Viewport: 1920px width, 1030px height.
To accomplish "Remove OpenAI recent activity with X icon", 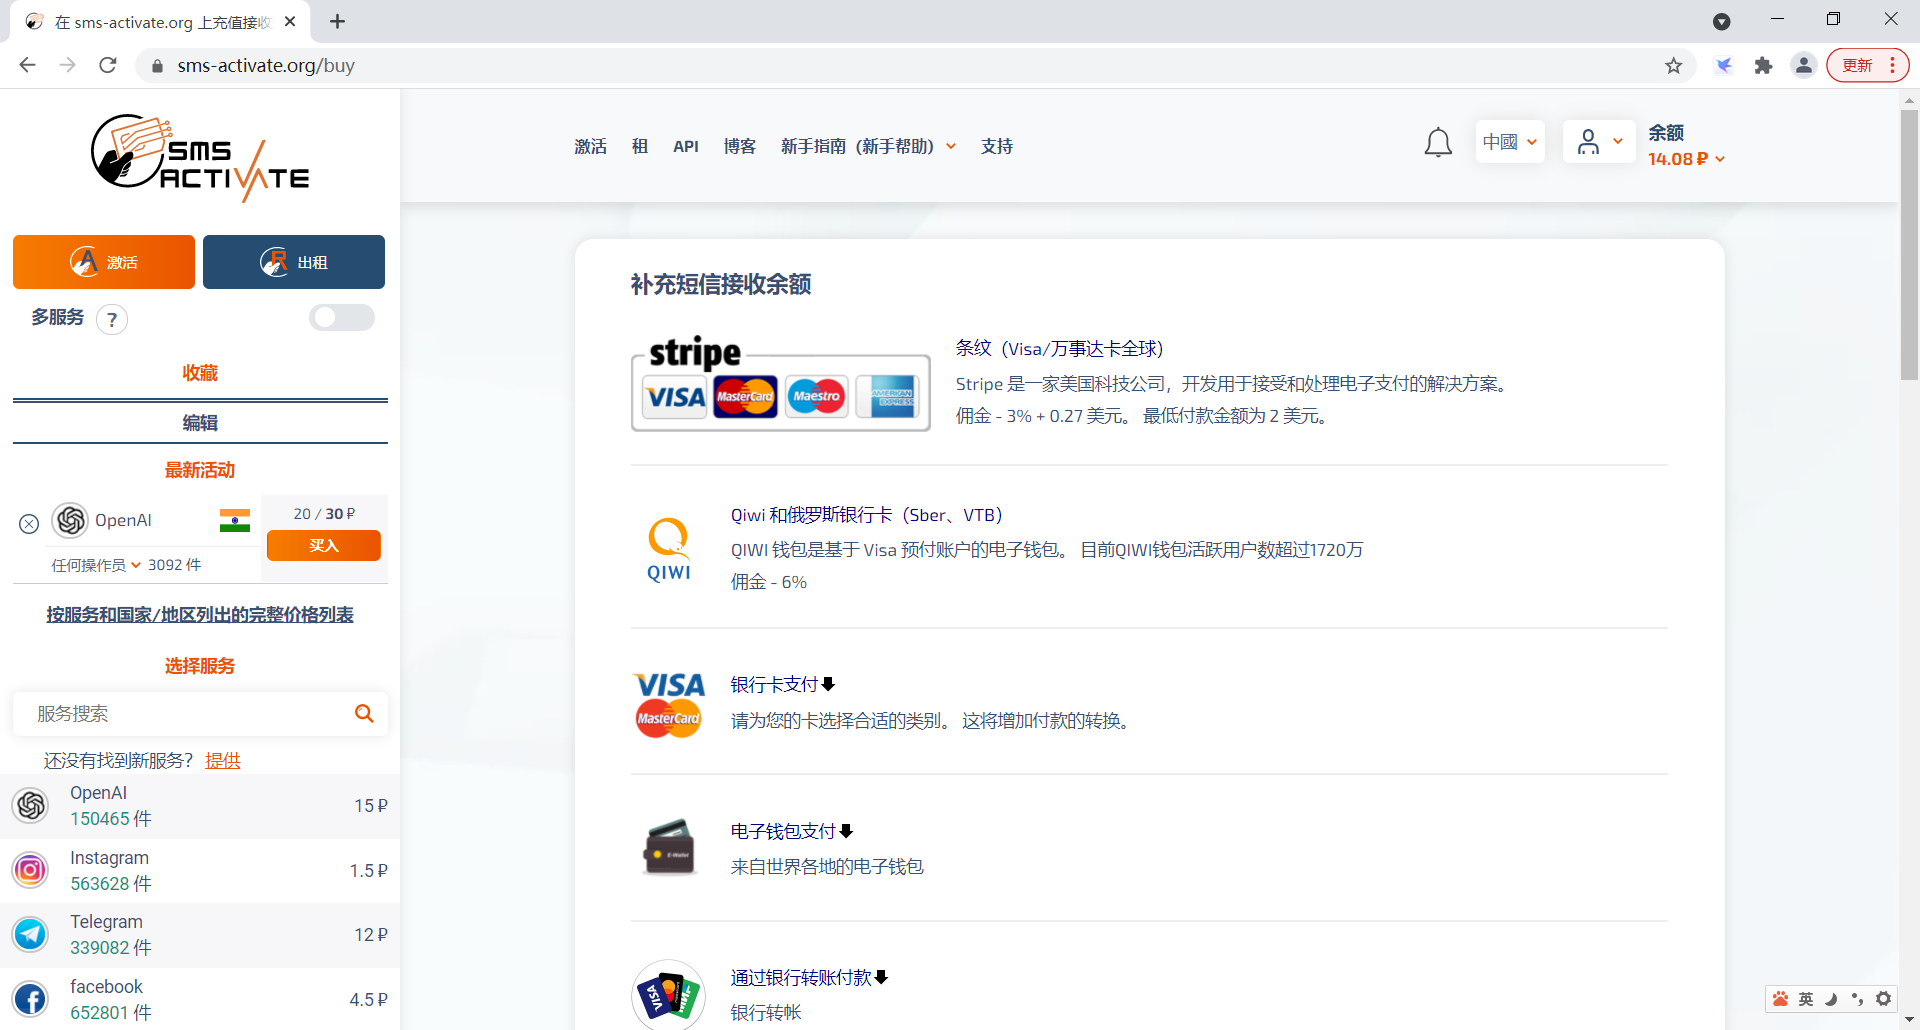I will tap(29, 523).
